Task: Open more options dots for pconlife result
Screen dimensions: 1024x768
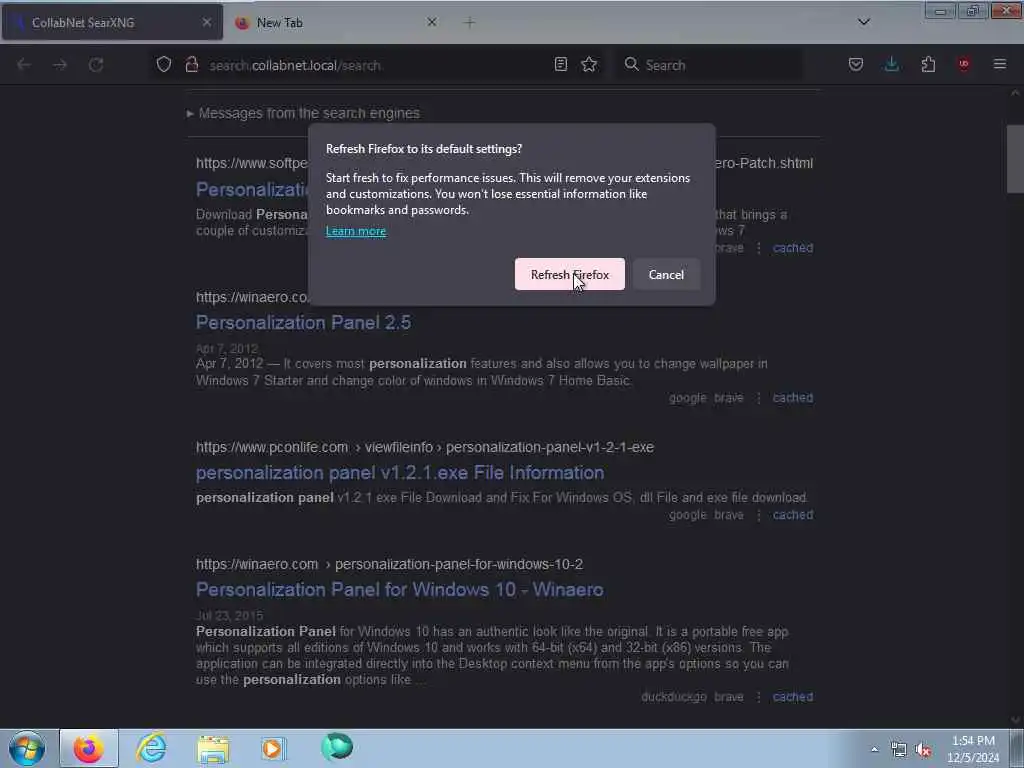Action: pyautogui.click(x=758, y=515)
